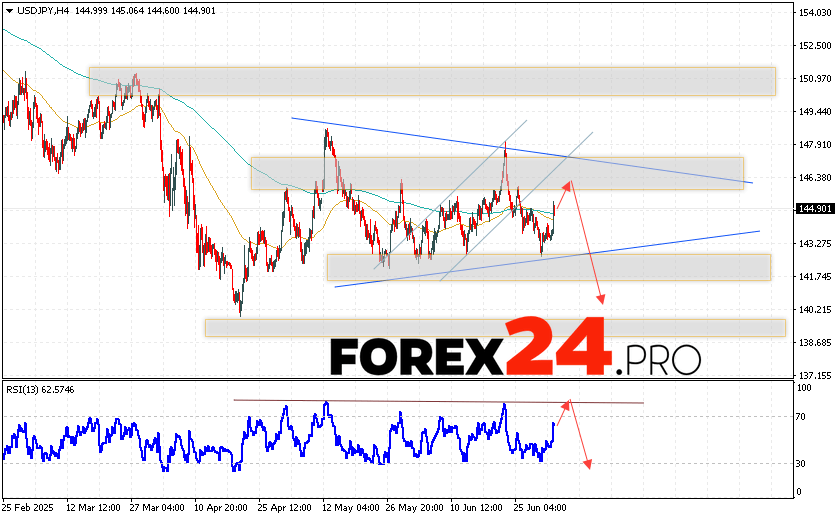Click the 138.685 price axis label

(815, 342)
